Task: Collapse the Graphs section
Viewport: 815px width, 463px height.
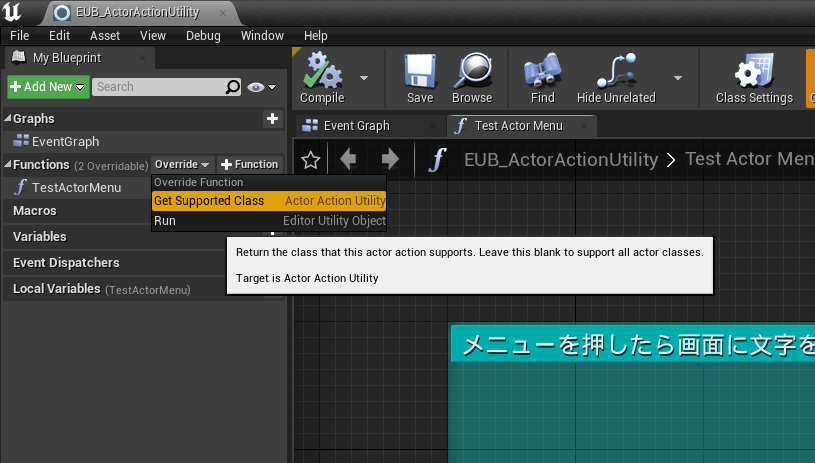Action: tap(8, 118)
